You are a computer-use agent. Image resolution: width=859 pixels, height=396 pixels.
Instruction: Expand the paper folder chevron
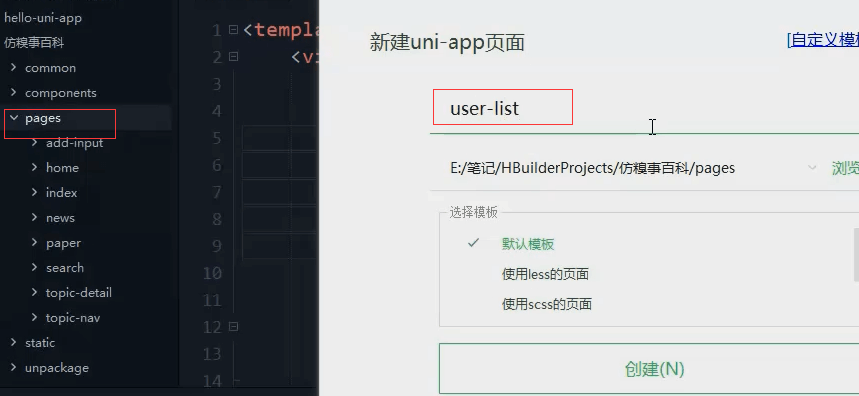click(35, 243)
